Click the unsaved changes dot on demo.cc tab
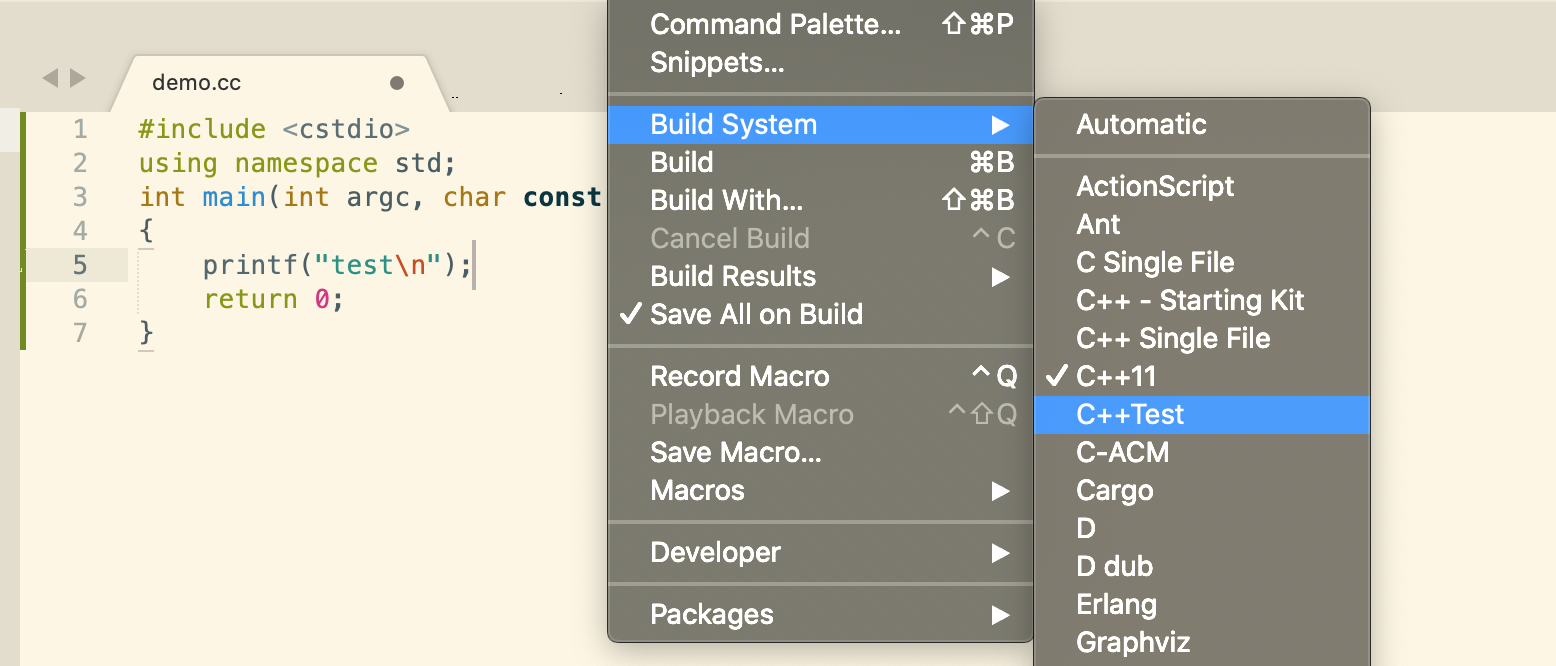The image size is (1556, 666). (x=397, y=85)
